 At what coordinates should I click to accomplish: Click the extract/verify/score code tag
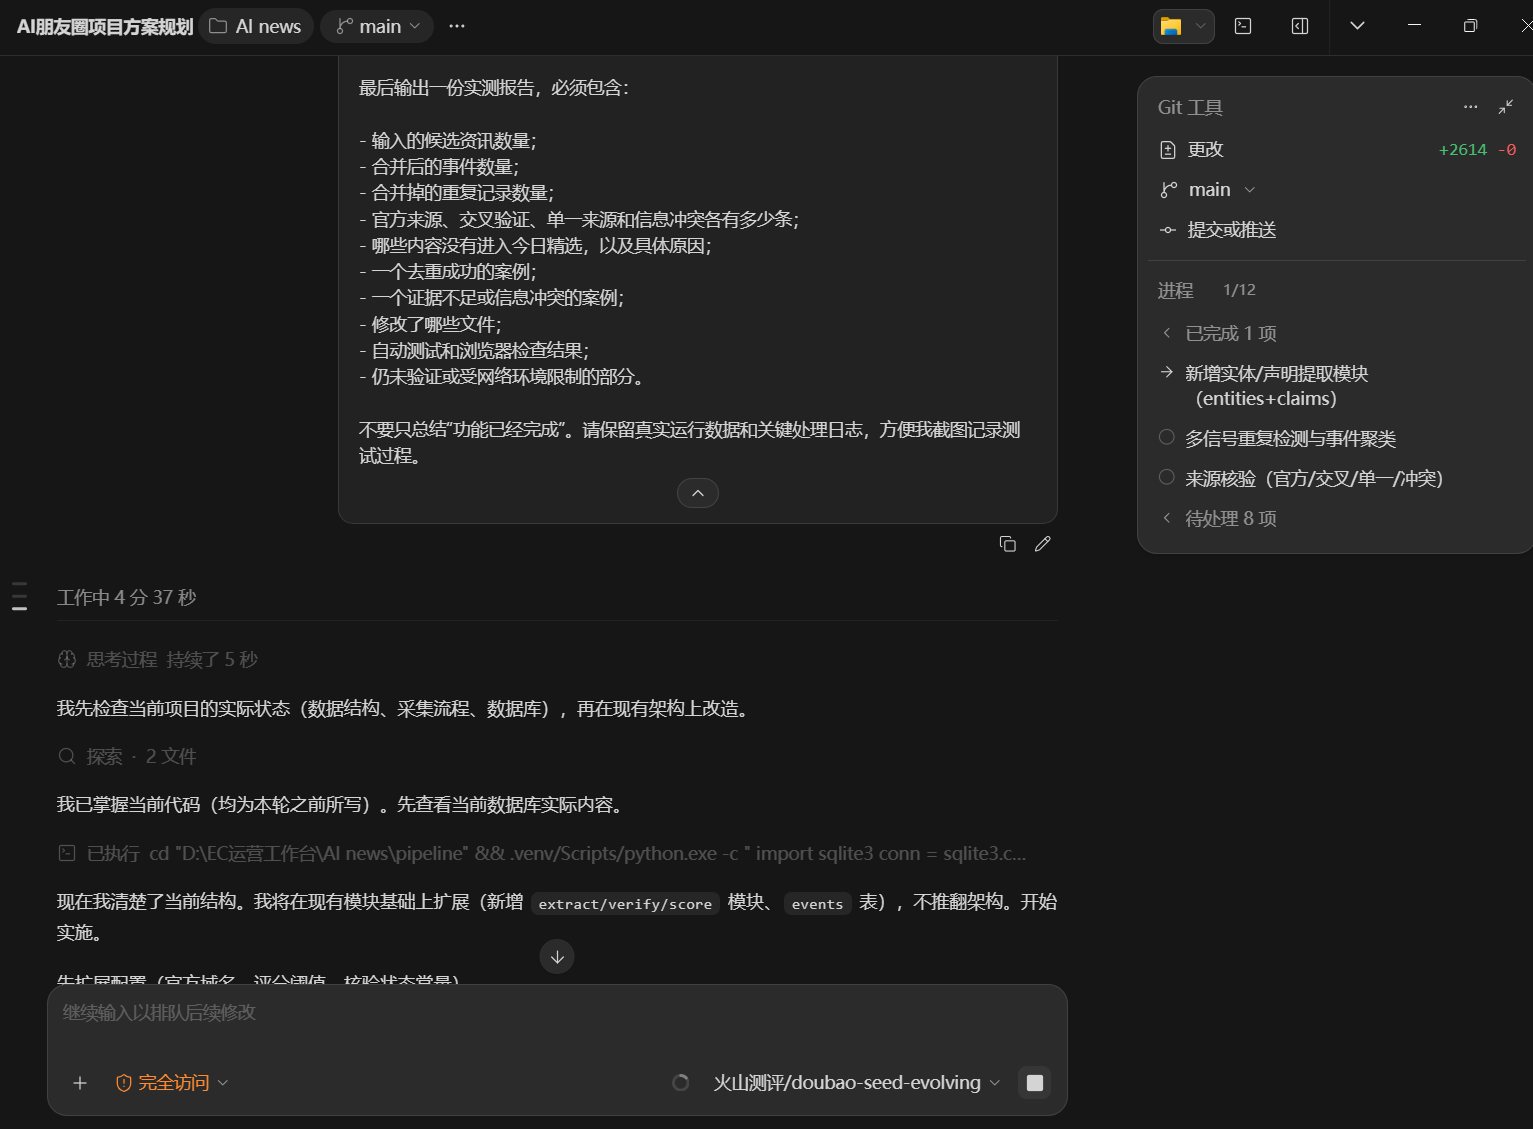pyautogui.click(x=625, y=904)
